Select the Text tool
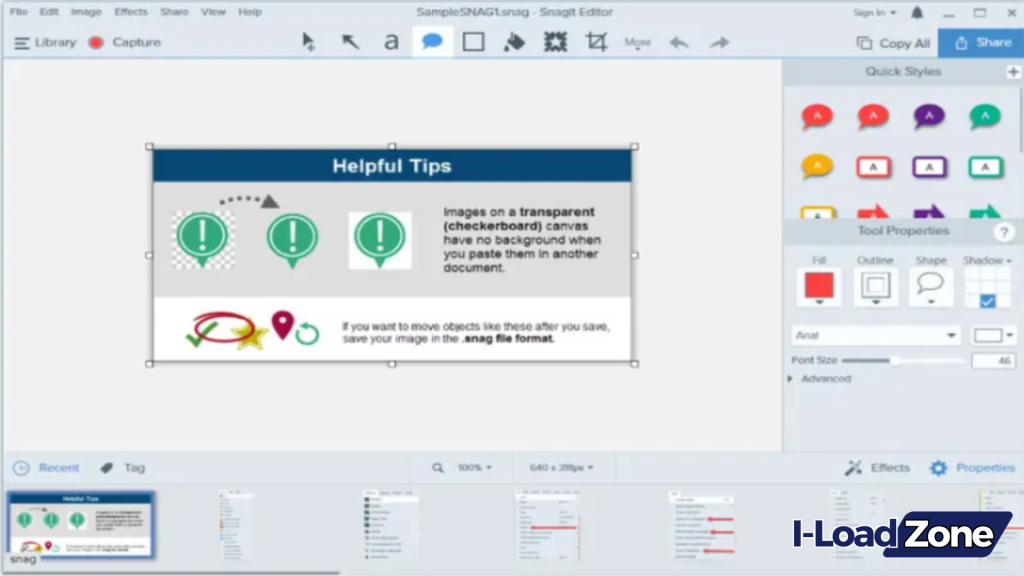This screenshot has width=1024, height=576. pyautogui.click(x=390, y=42)
